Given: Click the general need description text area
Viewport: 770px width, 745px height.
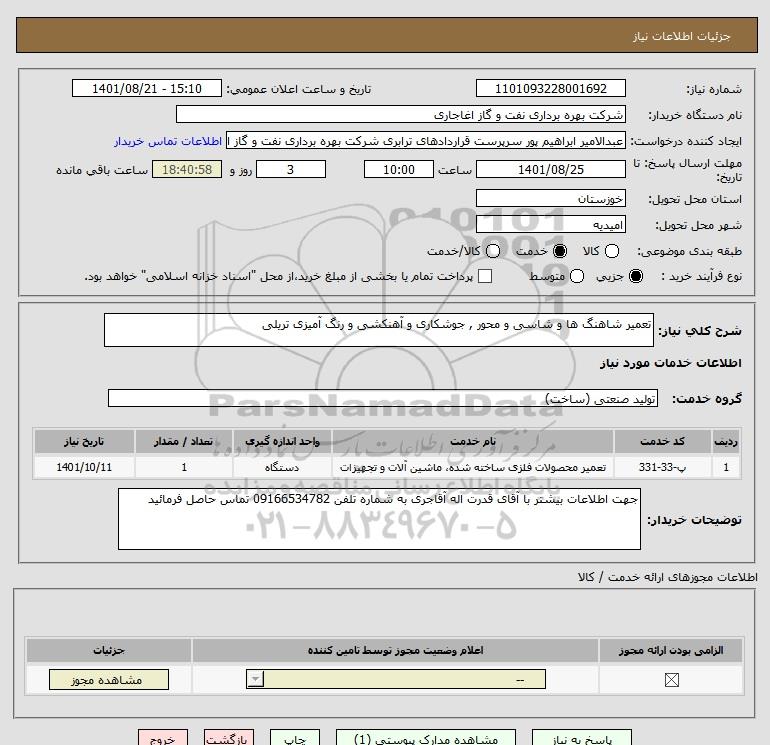Looking at the screenshot, I should (x=379, y=330).
